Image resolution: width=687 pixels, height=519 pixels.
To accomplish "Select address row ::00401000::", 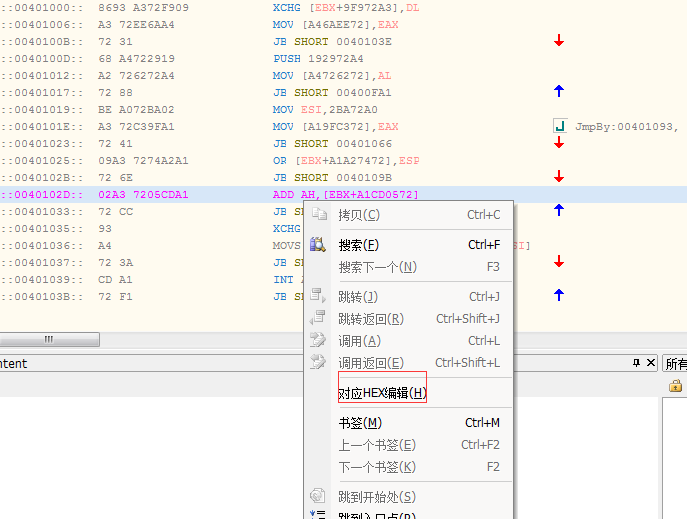I will 42,7.
